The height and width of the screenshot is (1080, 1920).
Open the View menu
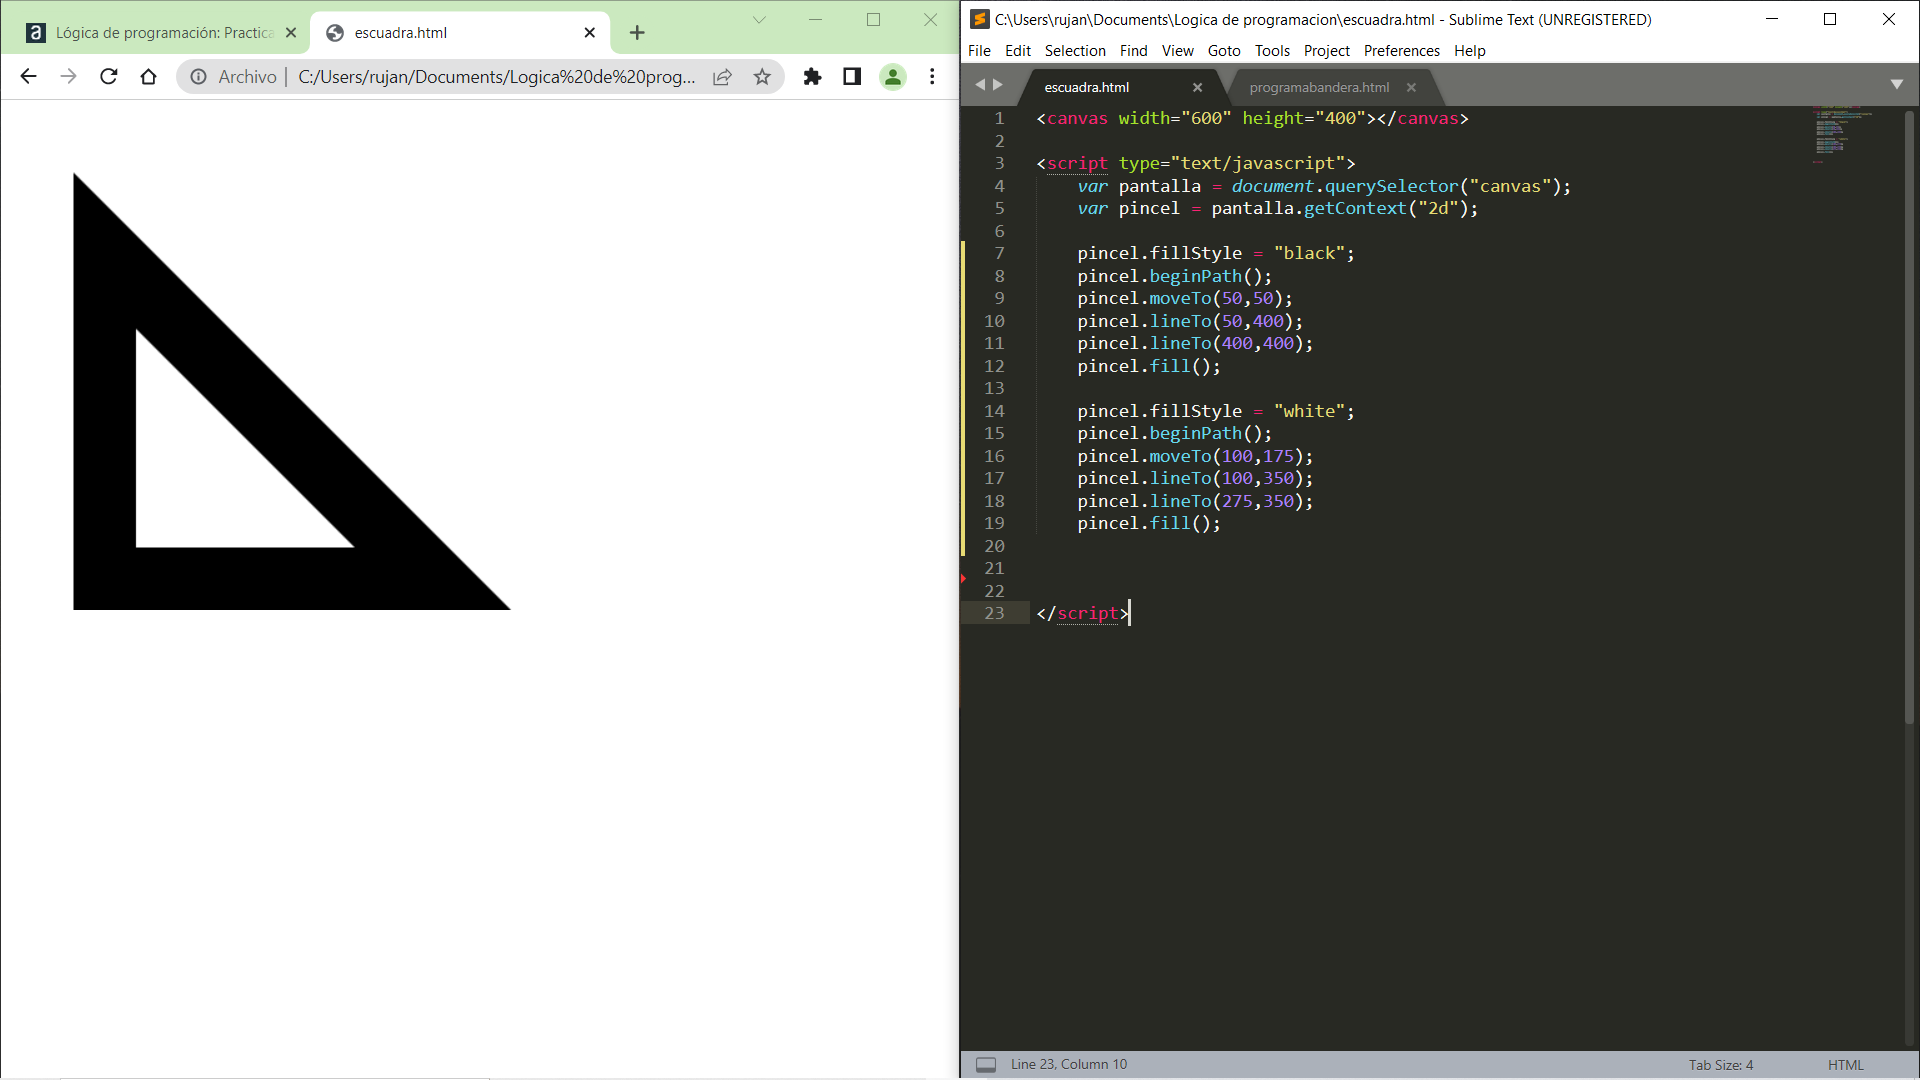(1177, 51)
